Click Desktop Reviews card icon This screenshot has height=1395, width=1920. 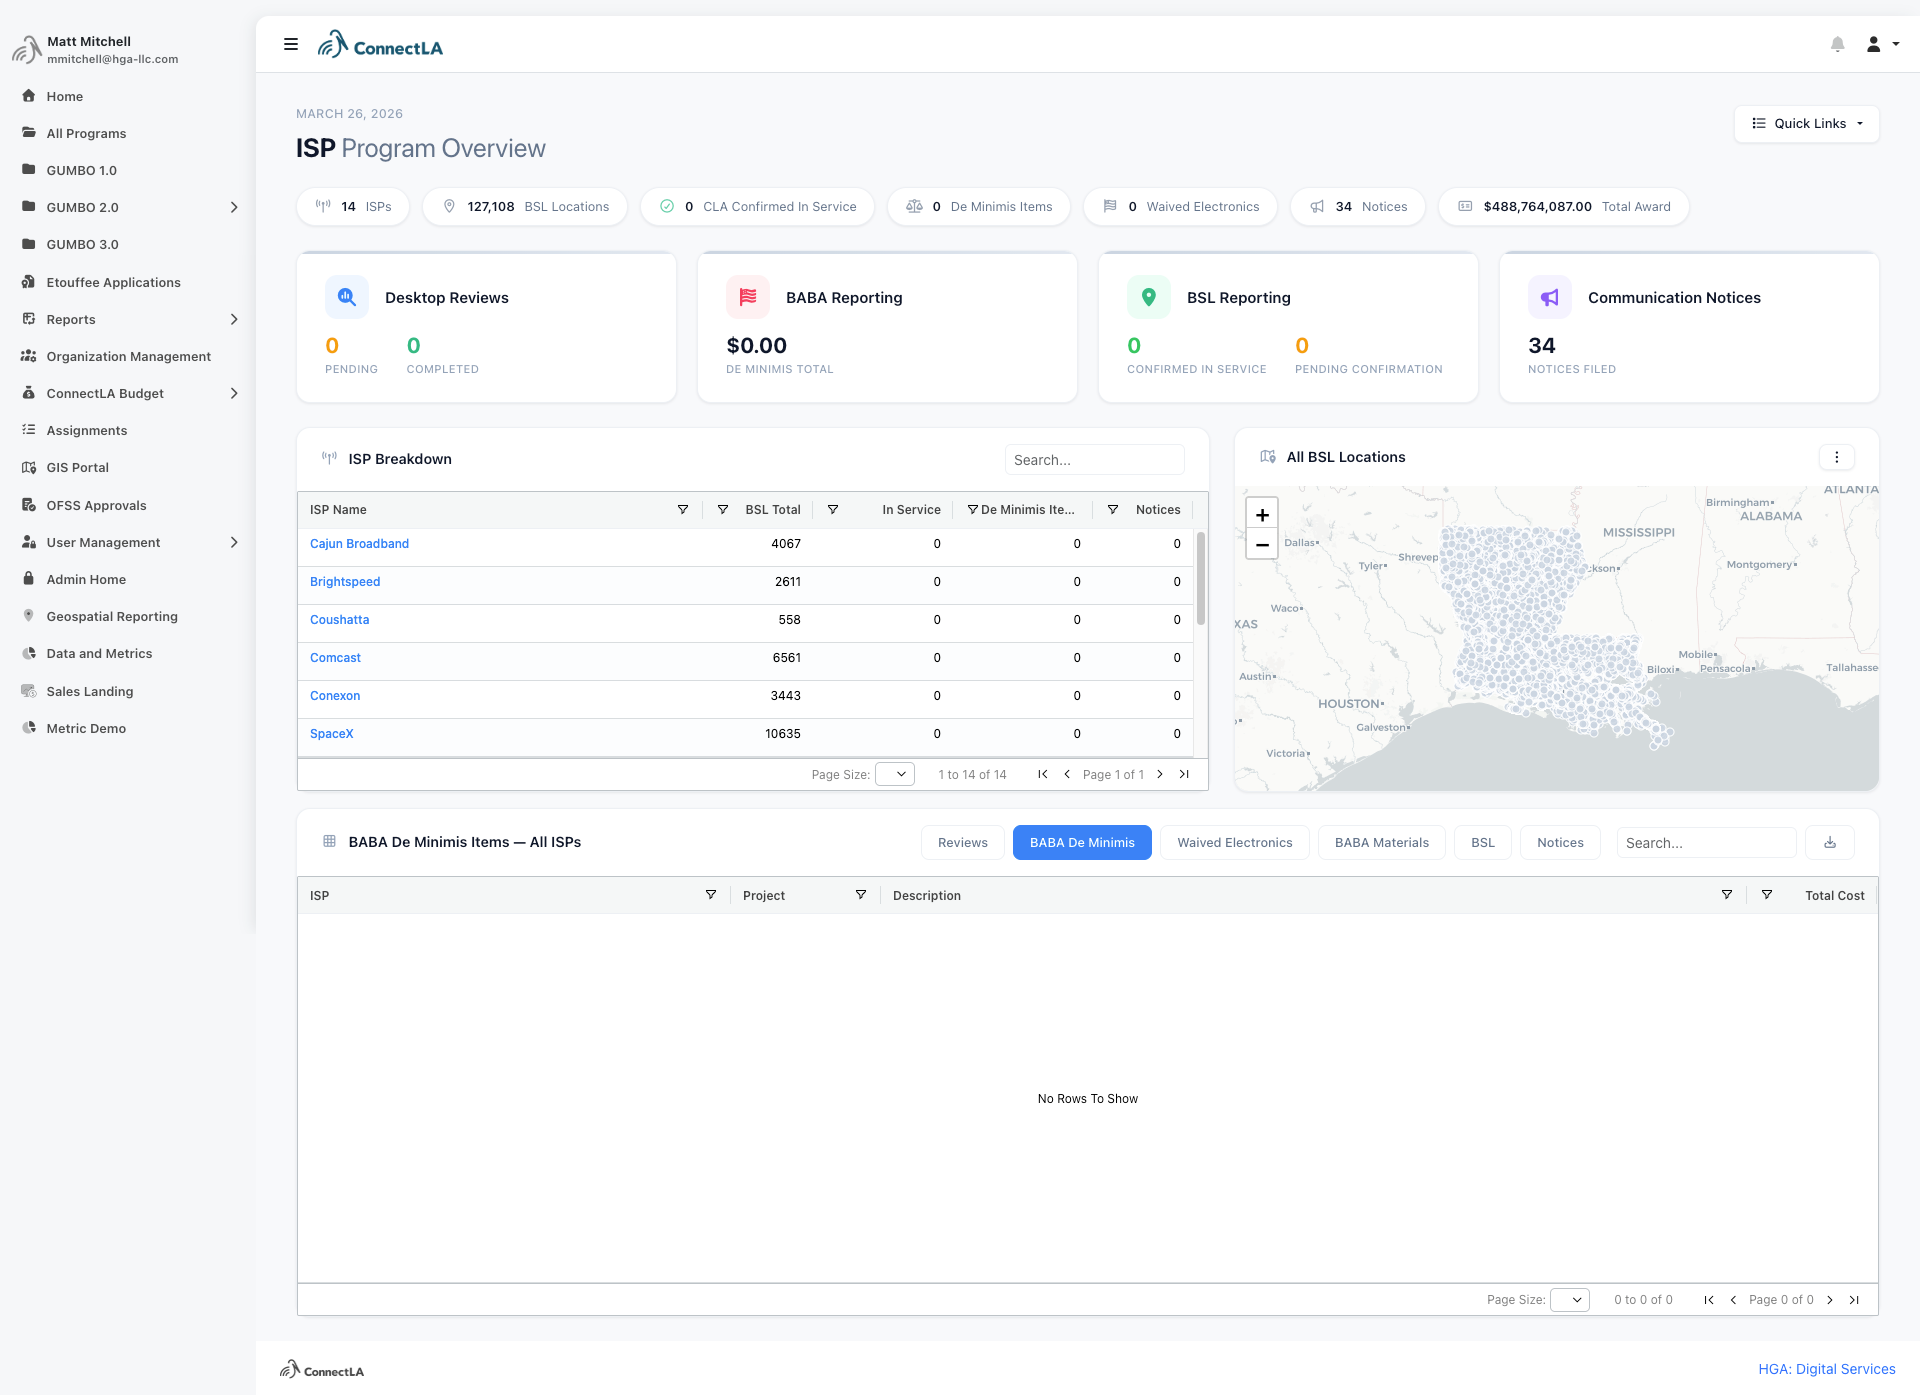[x=346, y=297]
